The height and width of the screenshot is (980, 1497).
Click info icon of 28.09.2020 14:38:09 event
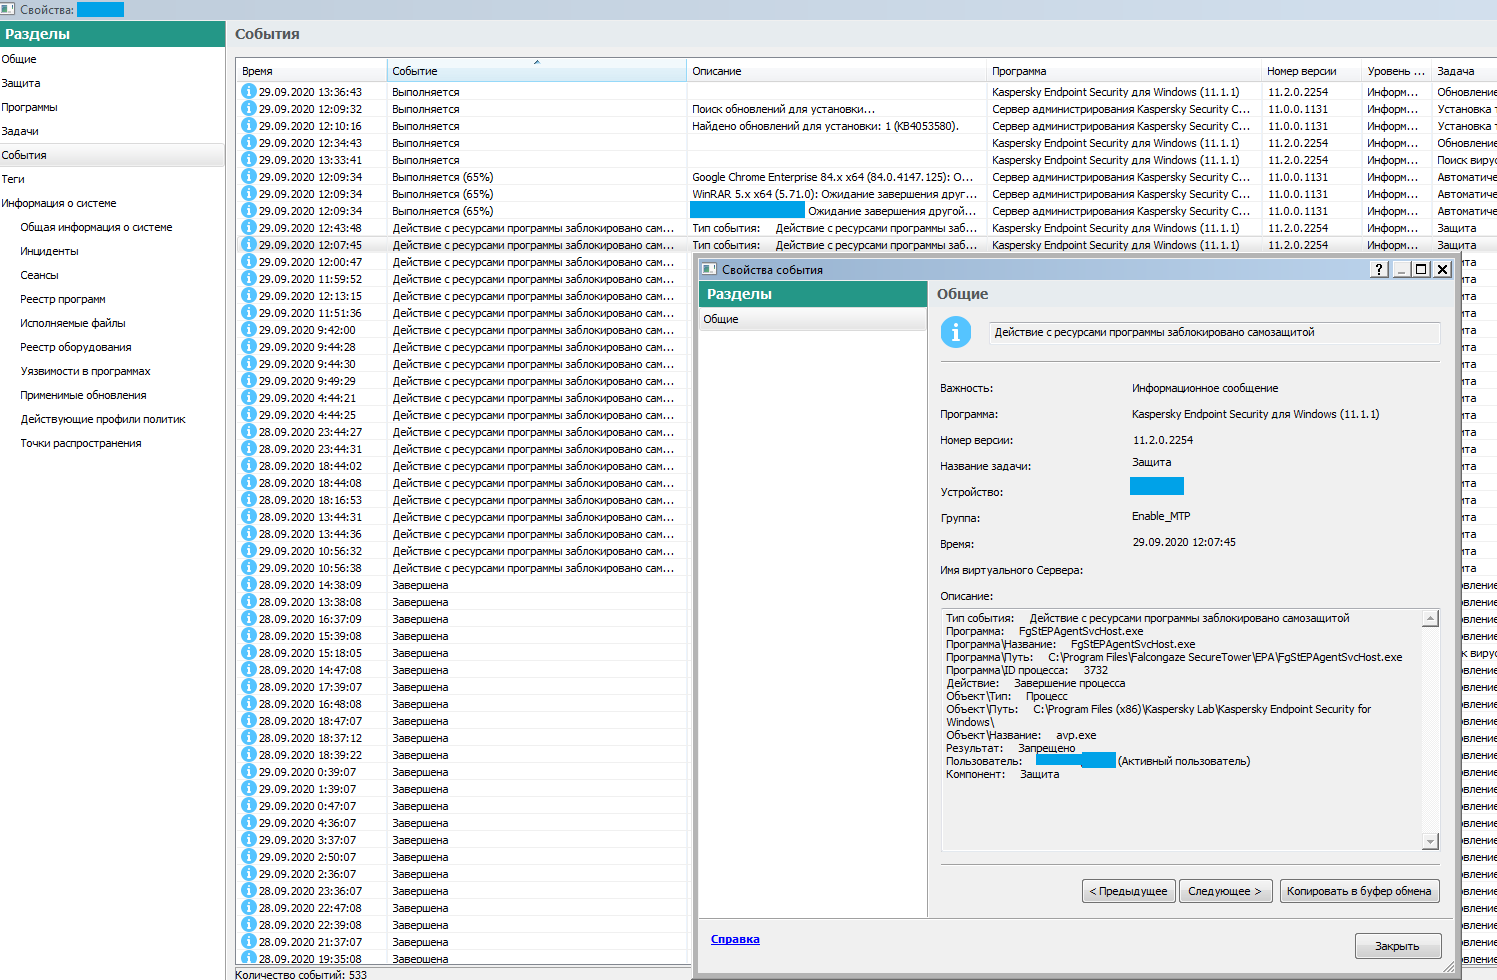click(249, 584)
